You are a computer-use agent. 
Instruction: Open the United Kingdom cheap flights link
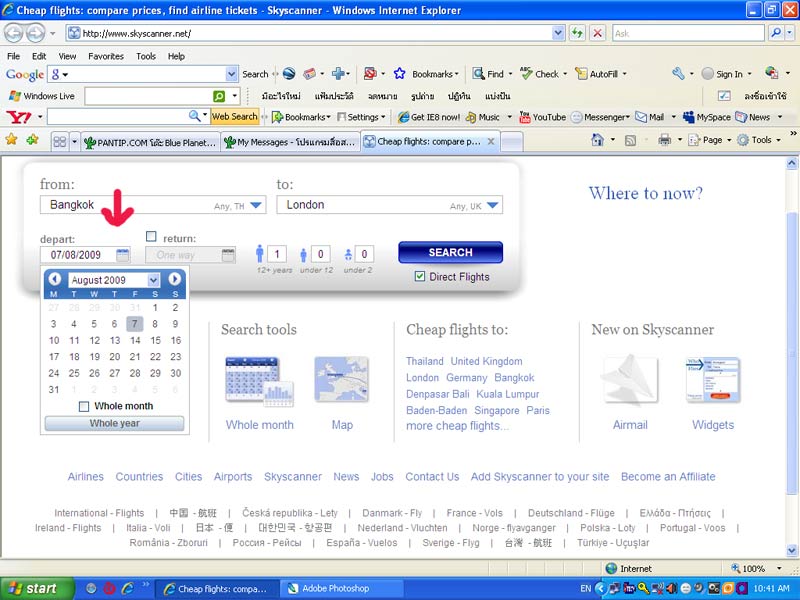pos(486,361)
